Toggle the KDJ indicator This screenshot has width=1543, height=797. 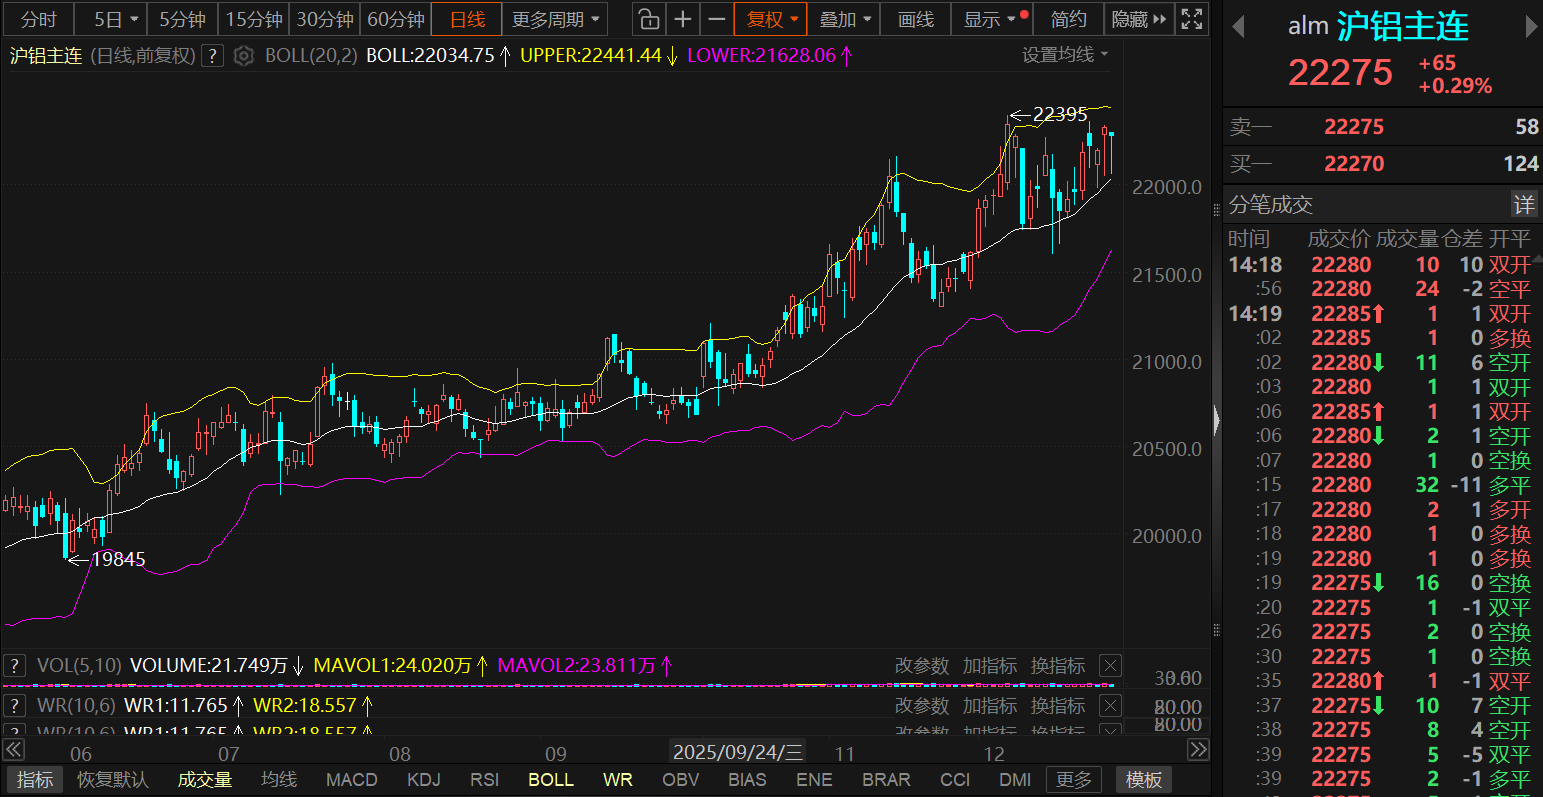(x=424, y=779)
